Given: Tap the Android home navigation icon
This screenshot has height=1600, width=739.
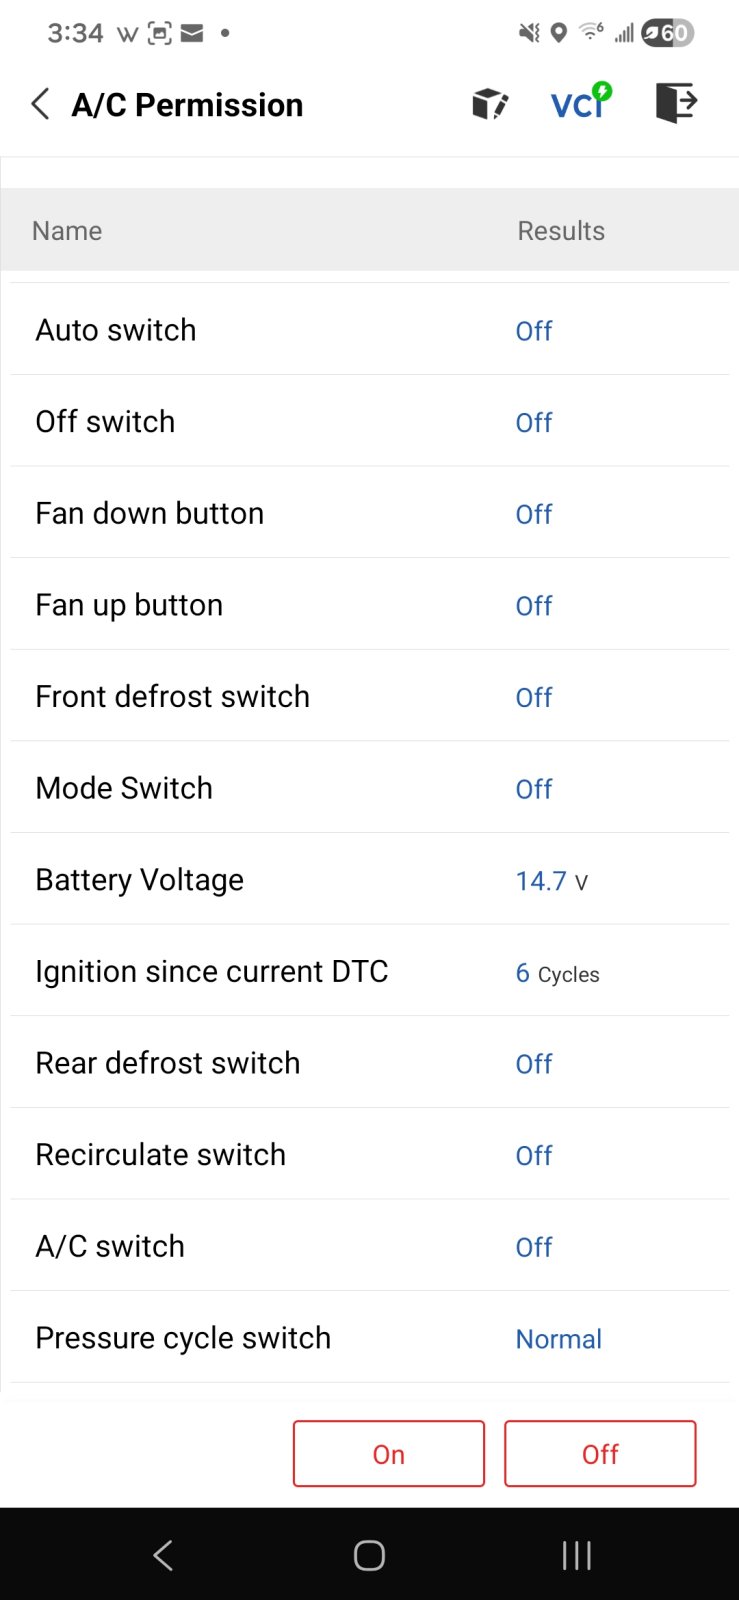Looking at the screenshot, I should 369,1555.
